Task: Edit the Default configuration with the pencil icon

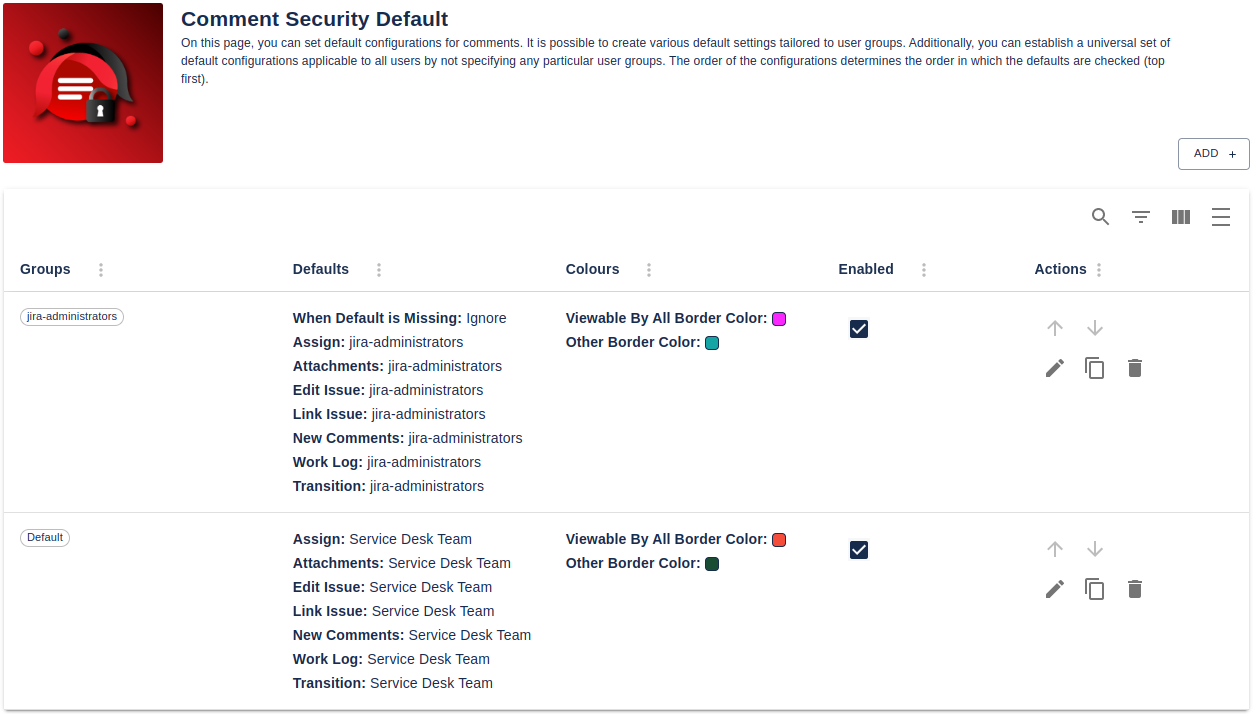Action: click(x=1054, y=589)
